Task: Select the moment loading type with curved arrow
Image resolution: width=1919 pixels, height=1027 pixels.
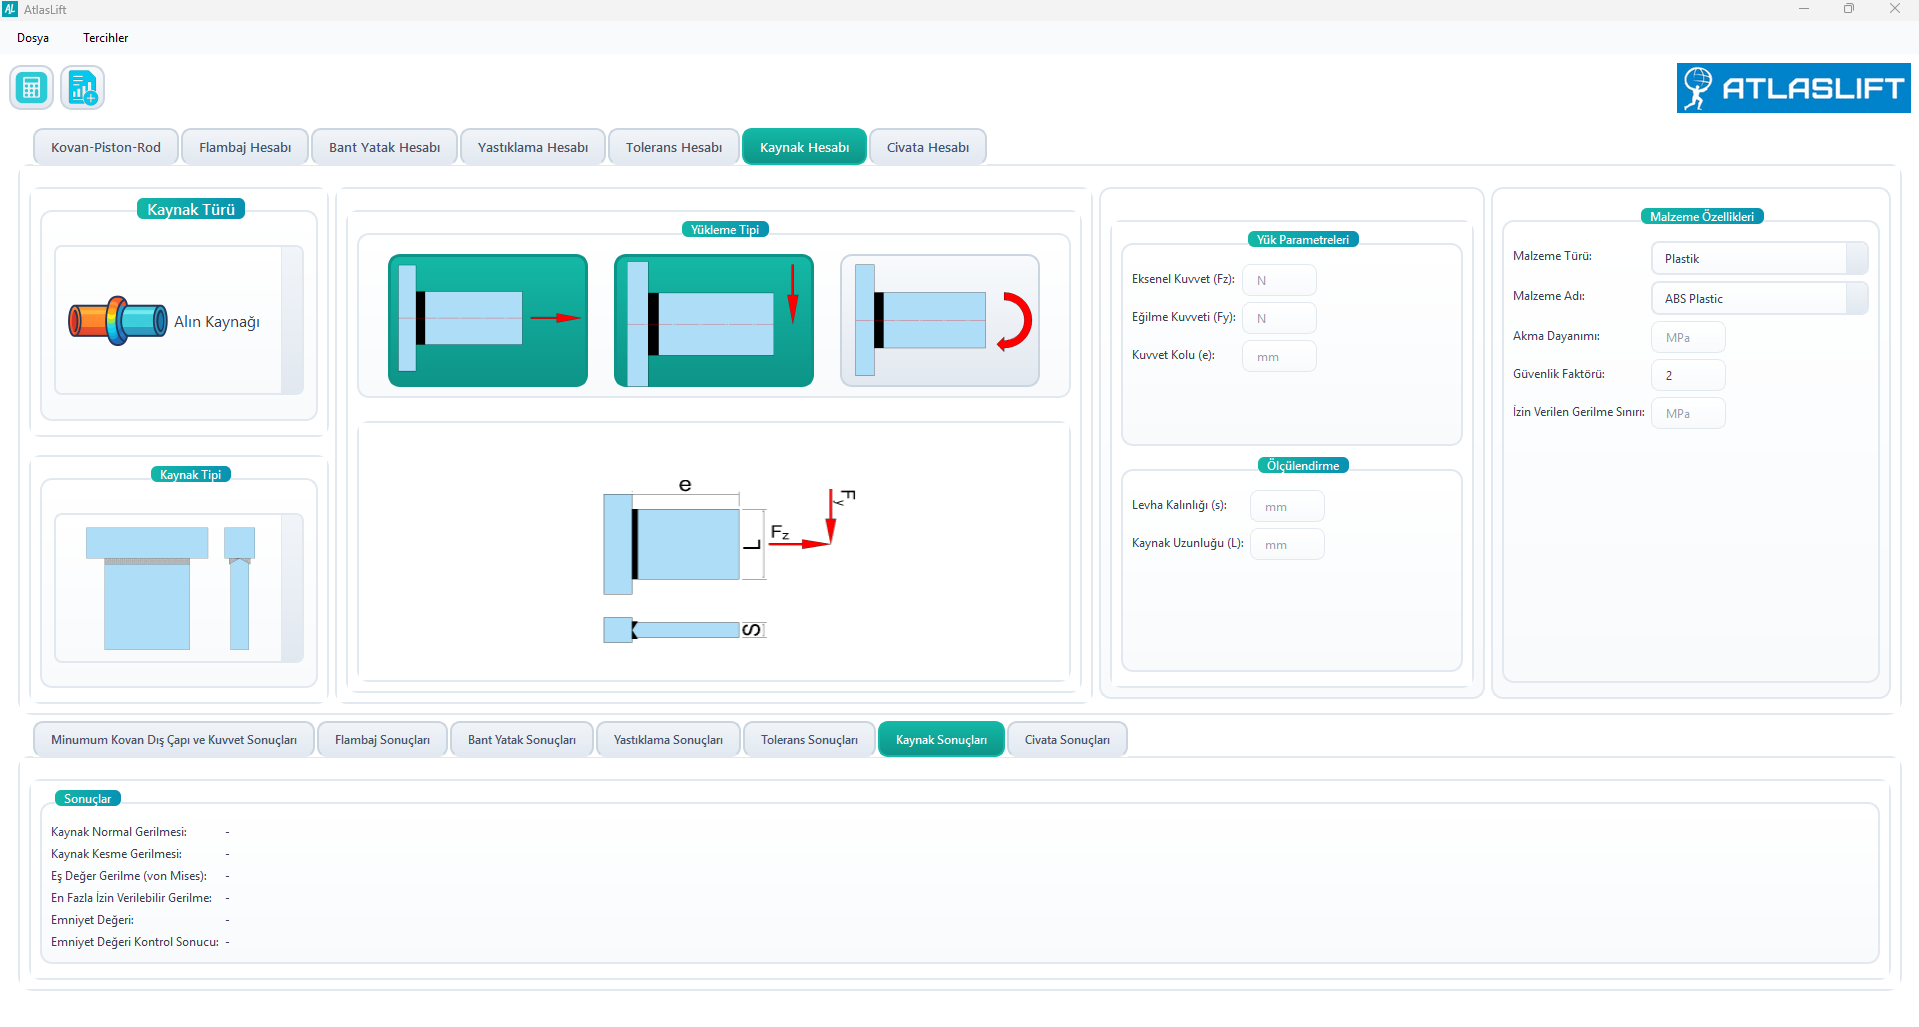Action: pyautogui.click(x=939, y=320)
